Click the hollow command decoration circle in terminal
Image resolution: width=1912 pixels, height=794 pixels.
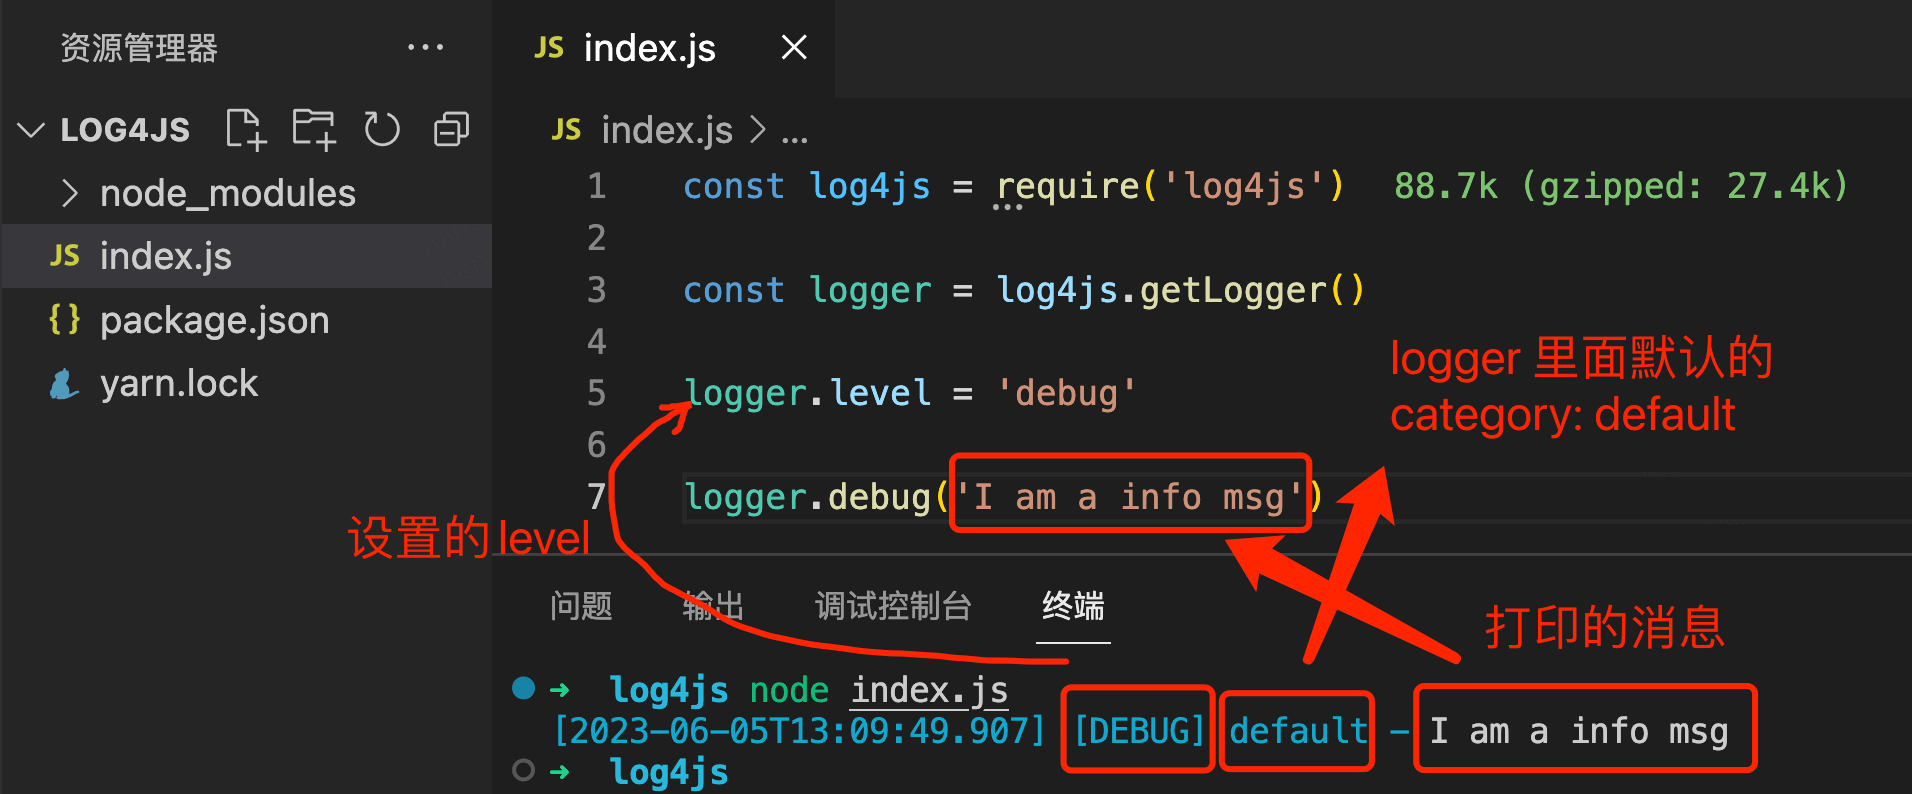(523, 770)
